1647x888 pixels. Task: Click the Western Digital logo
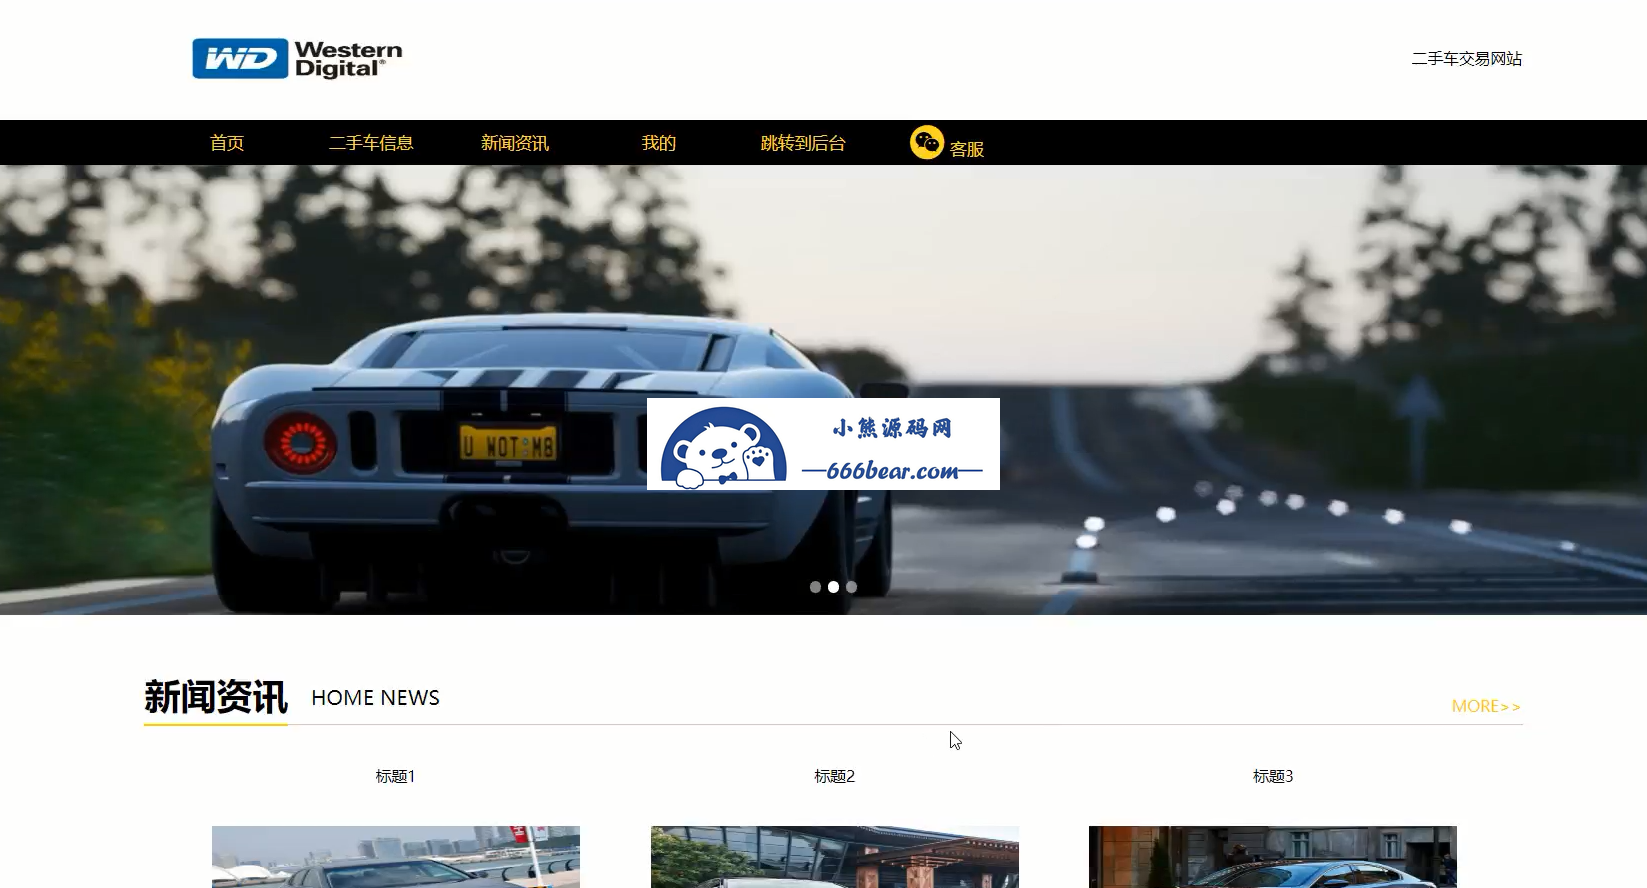pyautogui.click(x=297, y=59)
